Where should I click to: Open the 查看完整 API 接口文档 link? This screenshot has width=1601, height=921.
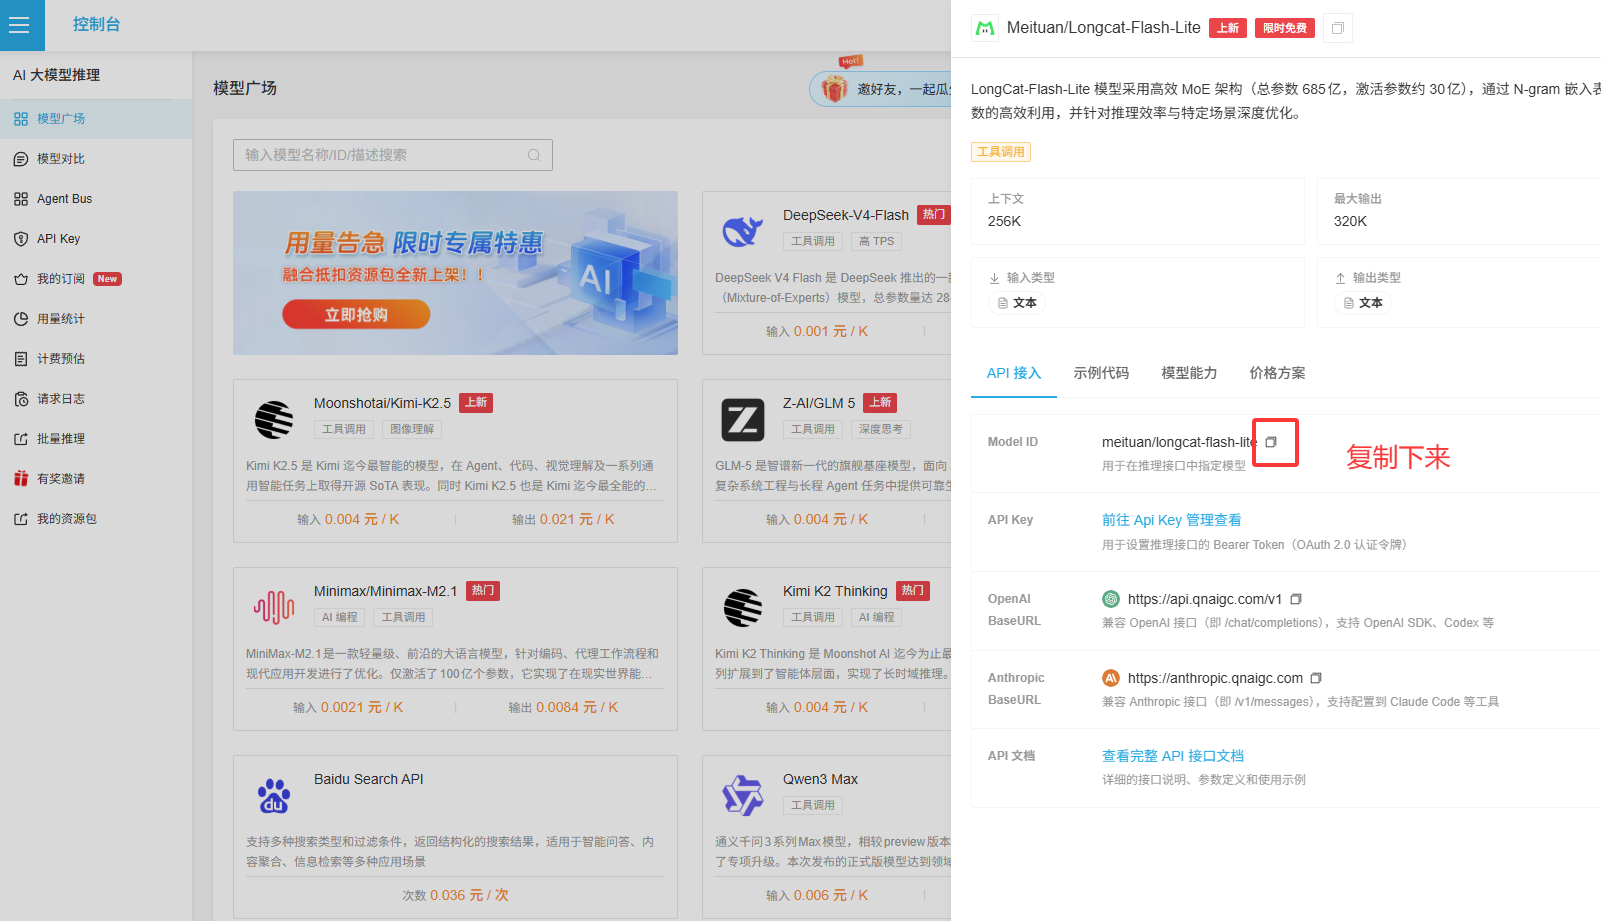click(1173, 756)
